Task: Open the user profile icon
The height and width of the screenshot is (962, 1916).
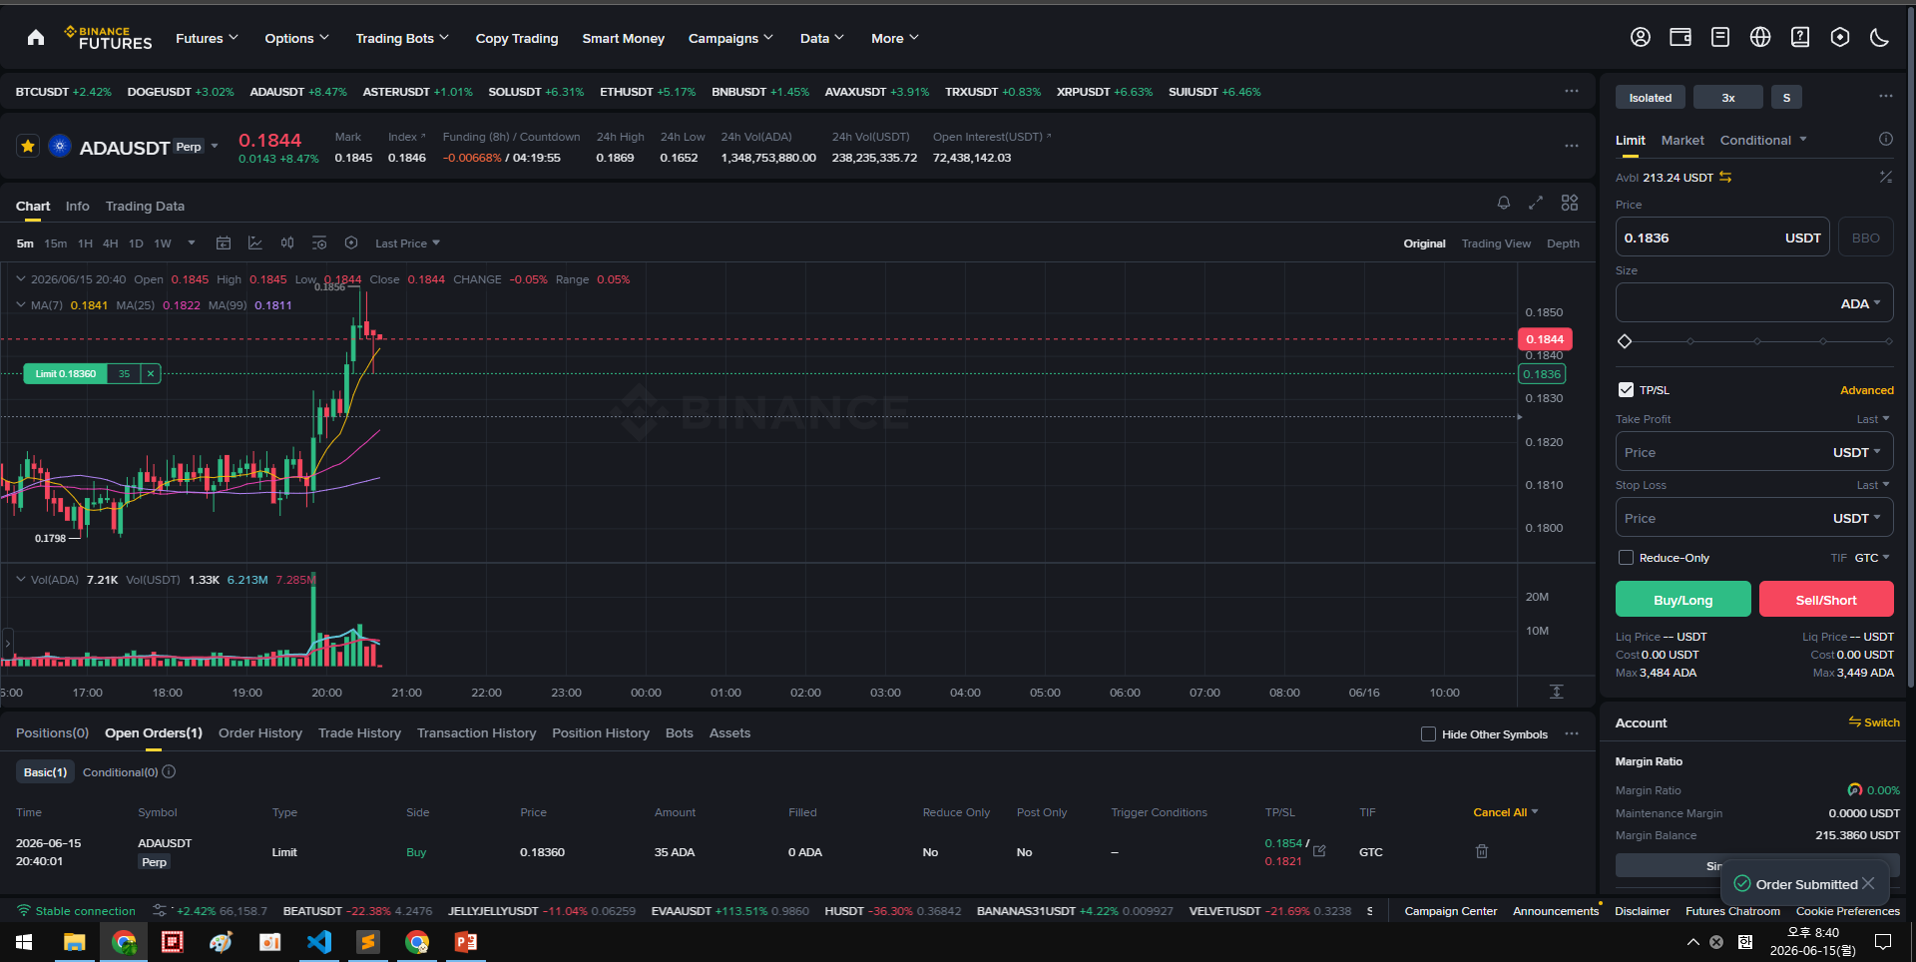Action: tap(1640, 37)
